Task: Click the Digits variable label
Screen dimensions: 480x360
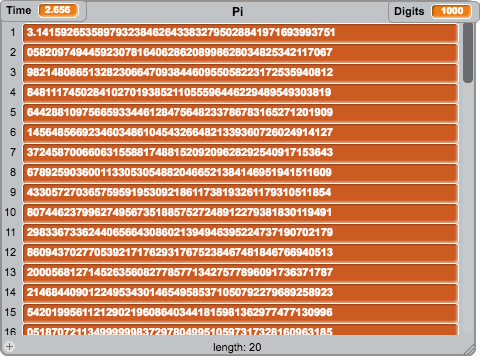Action: coord(409,11)
